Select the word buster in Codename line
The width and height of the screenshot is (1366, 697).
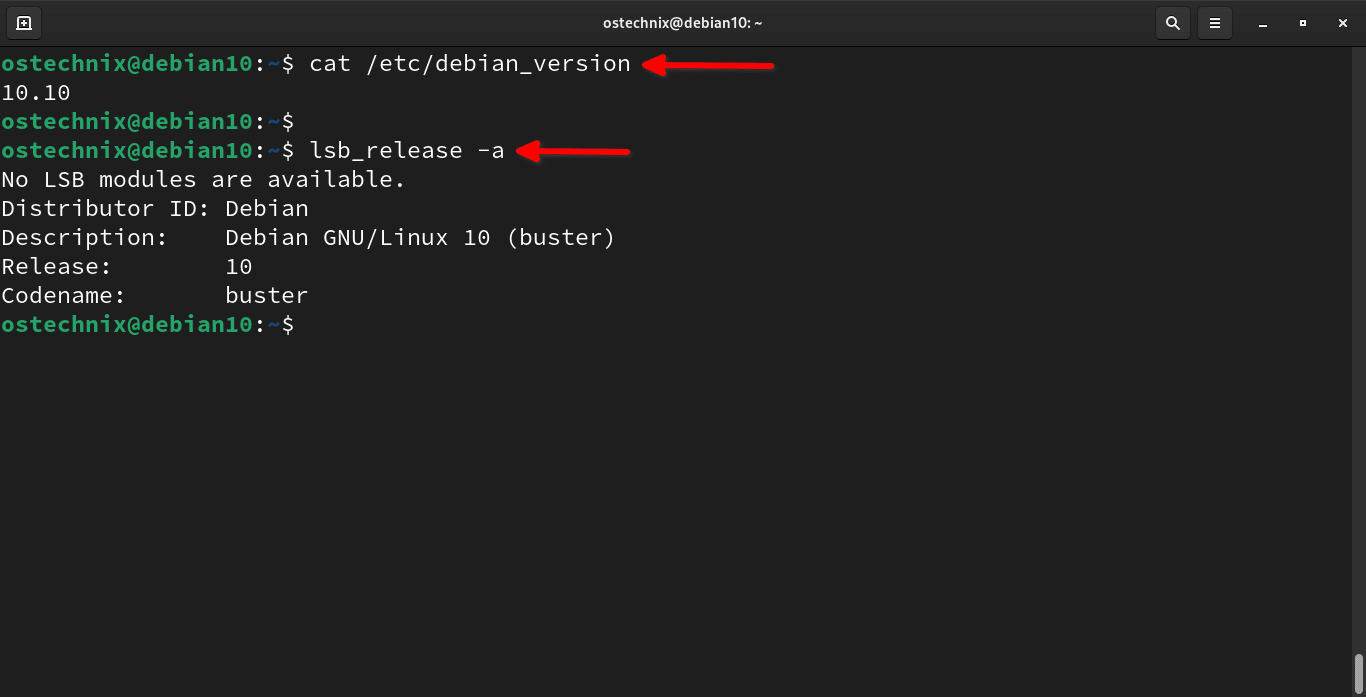[x=265, y=295]
